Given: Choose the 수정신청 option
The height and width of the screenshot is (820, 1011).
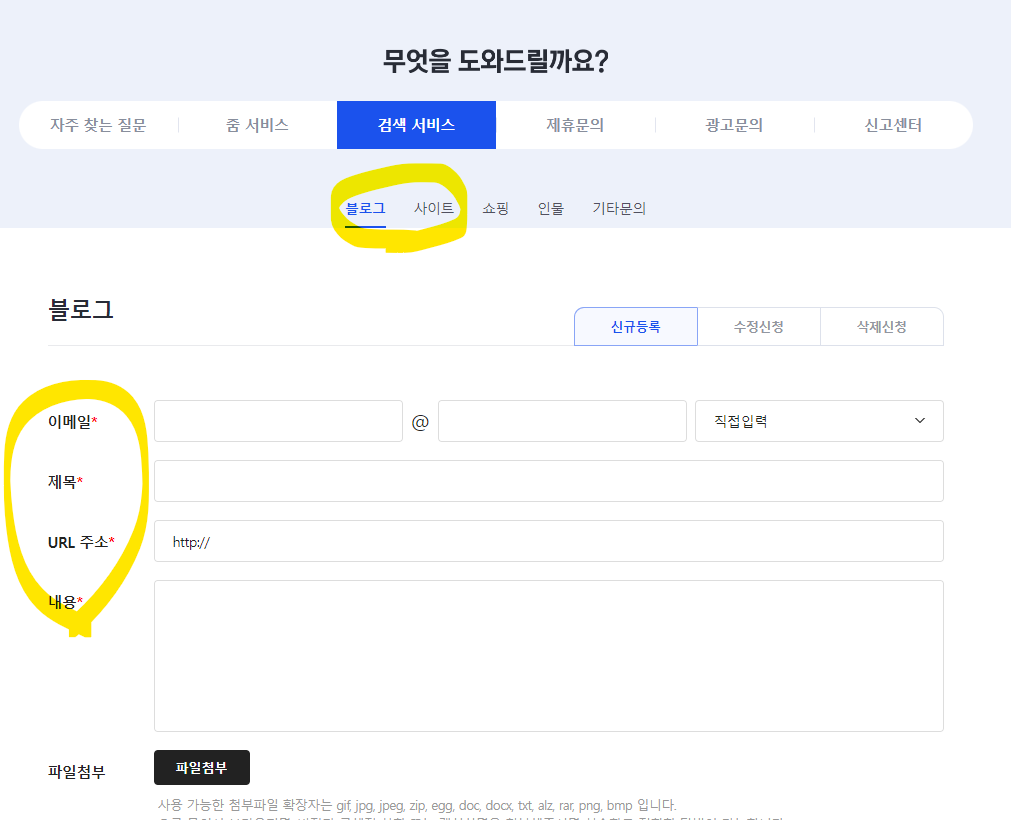Looking at the screenshot, I should click(x=758, y=326).
